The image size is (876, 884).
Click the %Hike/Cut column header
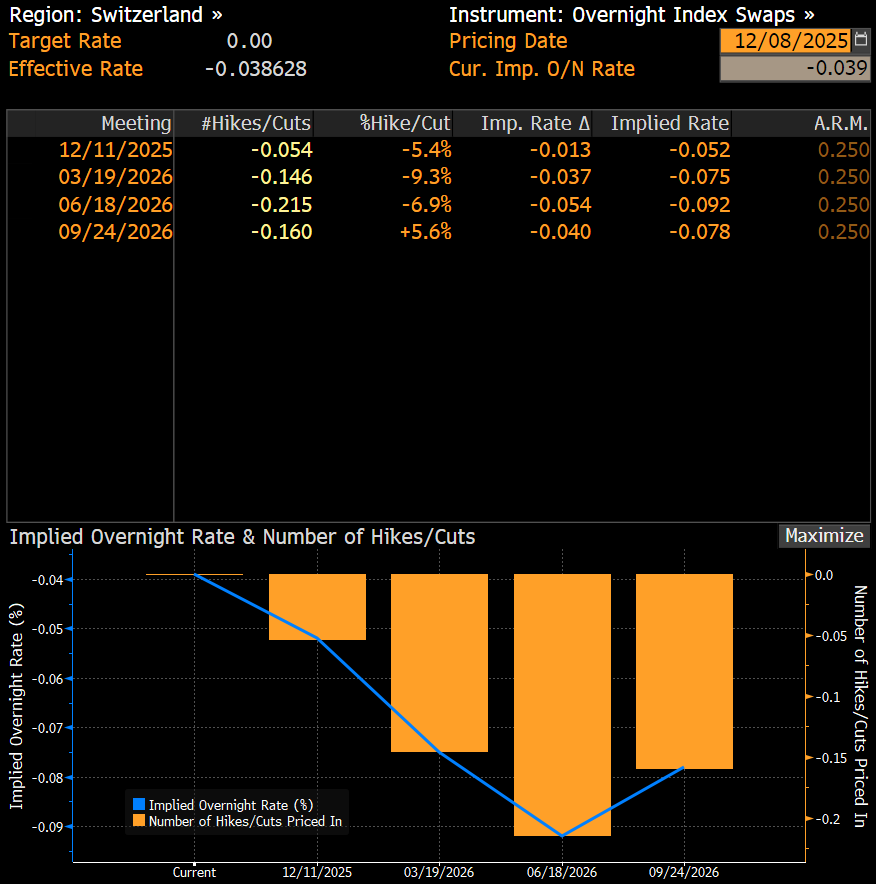(x=405, y=123)
